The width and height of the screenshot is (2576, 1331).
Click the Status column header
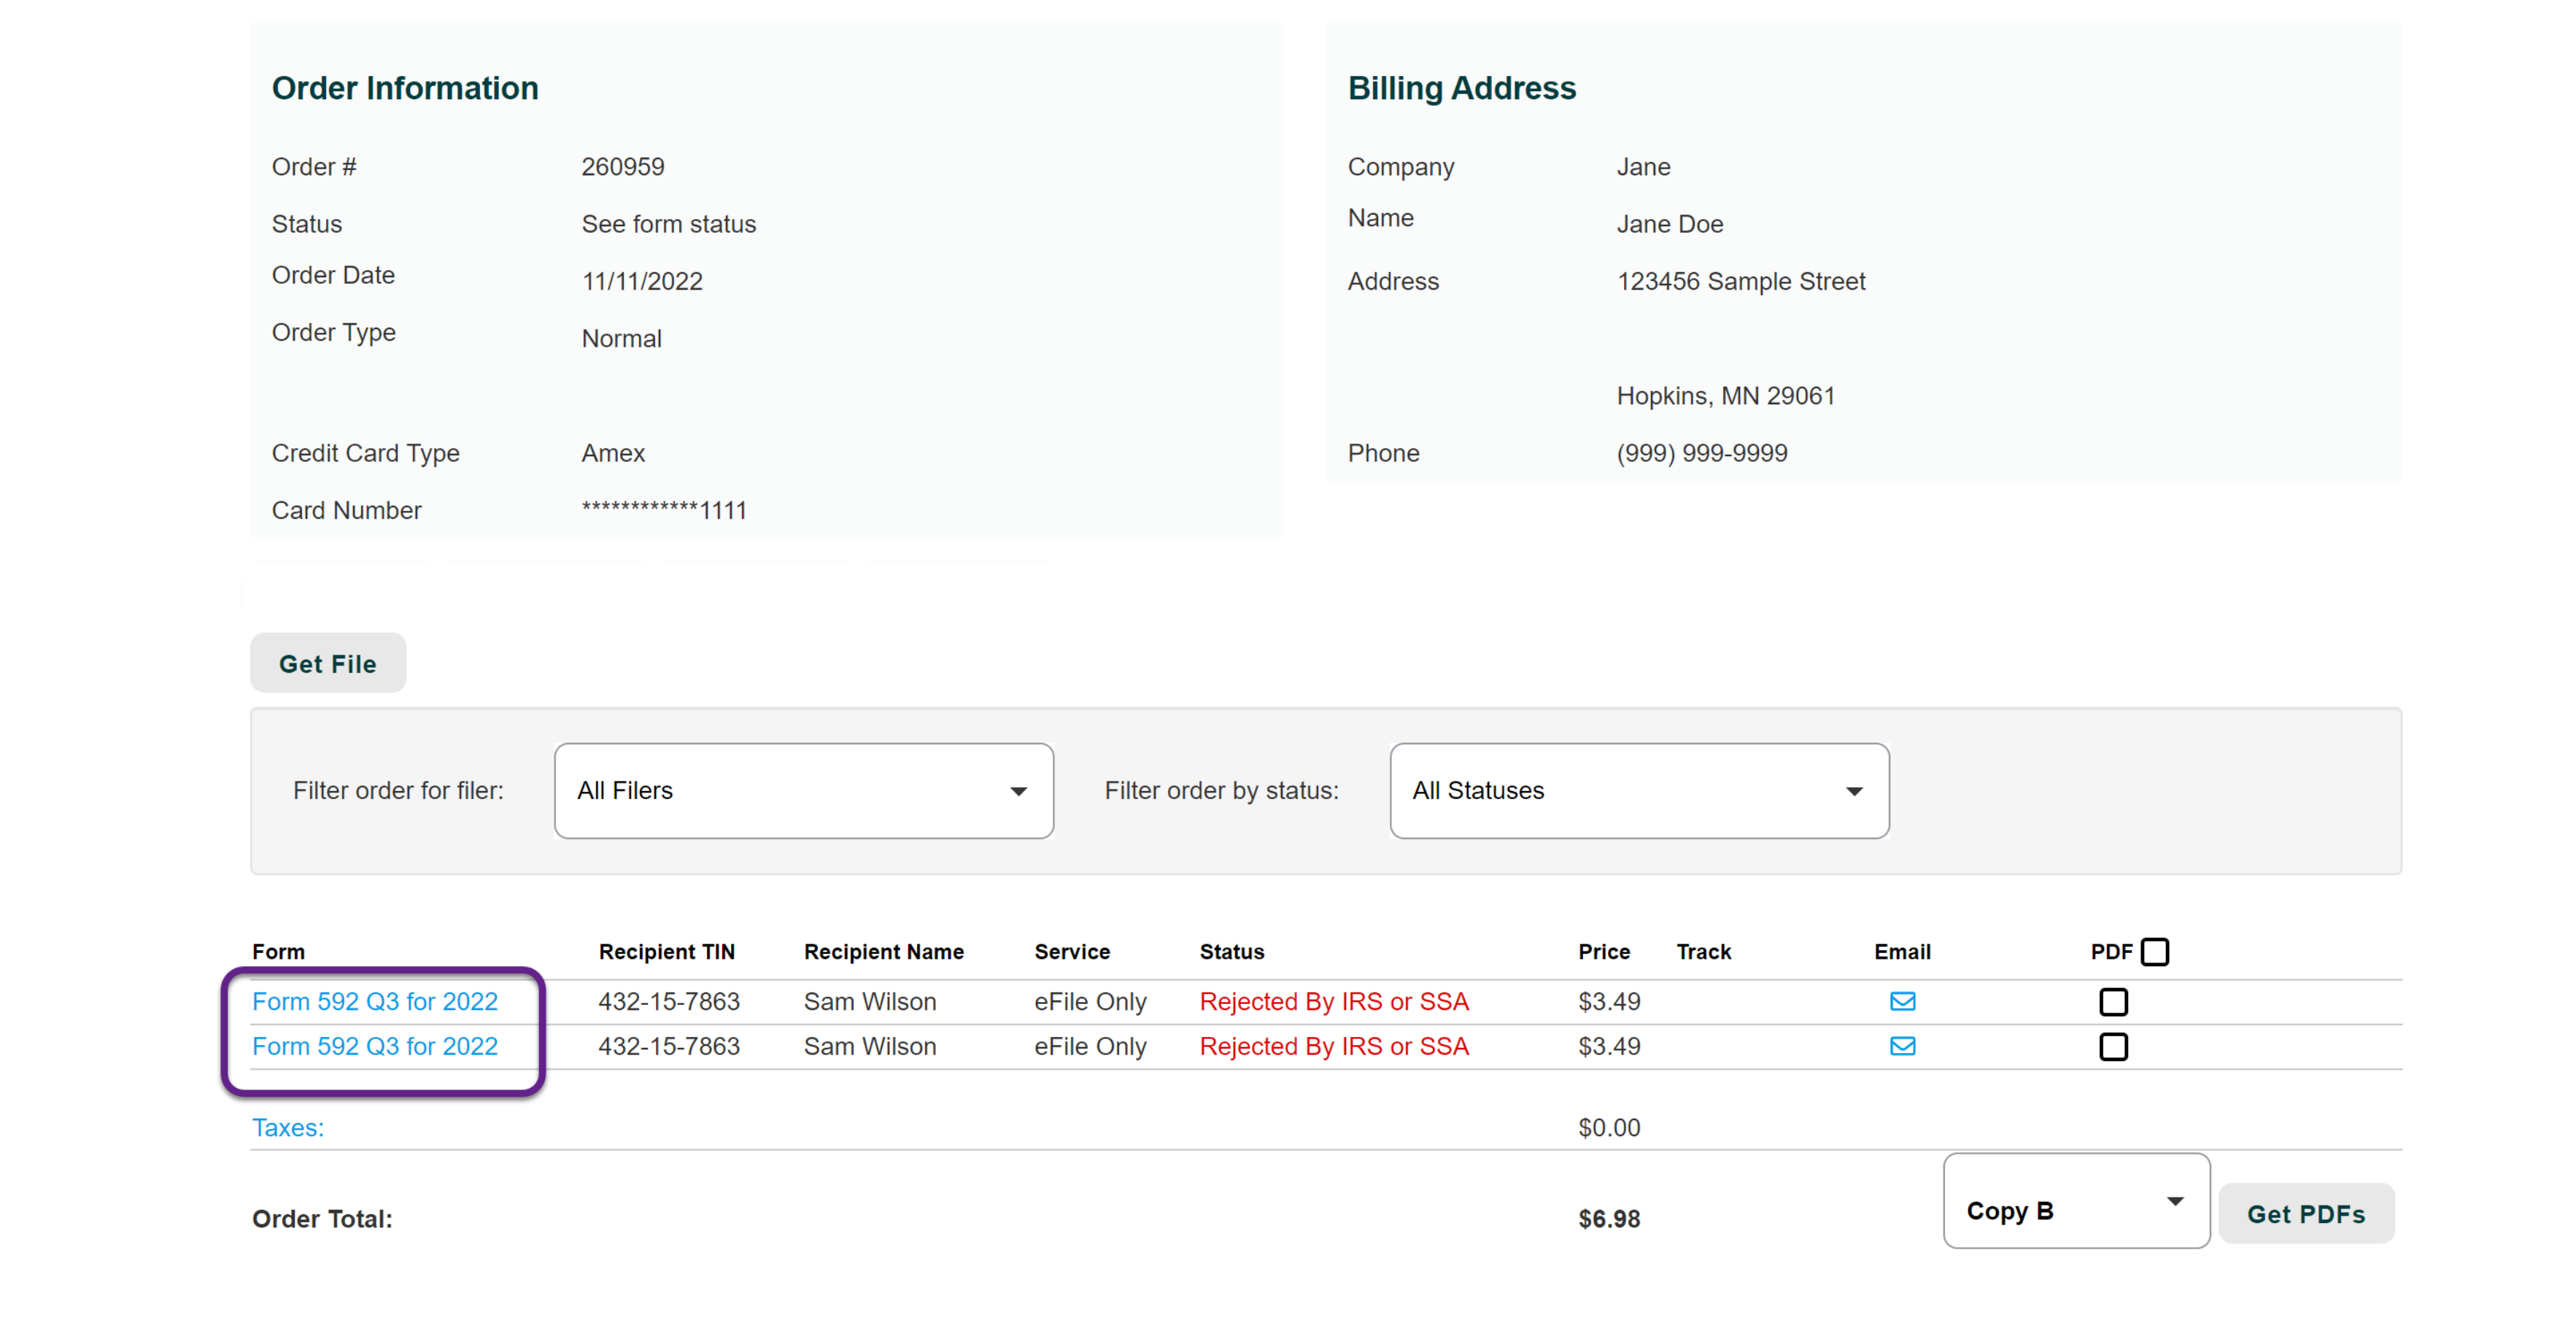[1231, 952]
